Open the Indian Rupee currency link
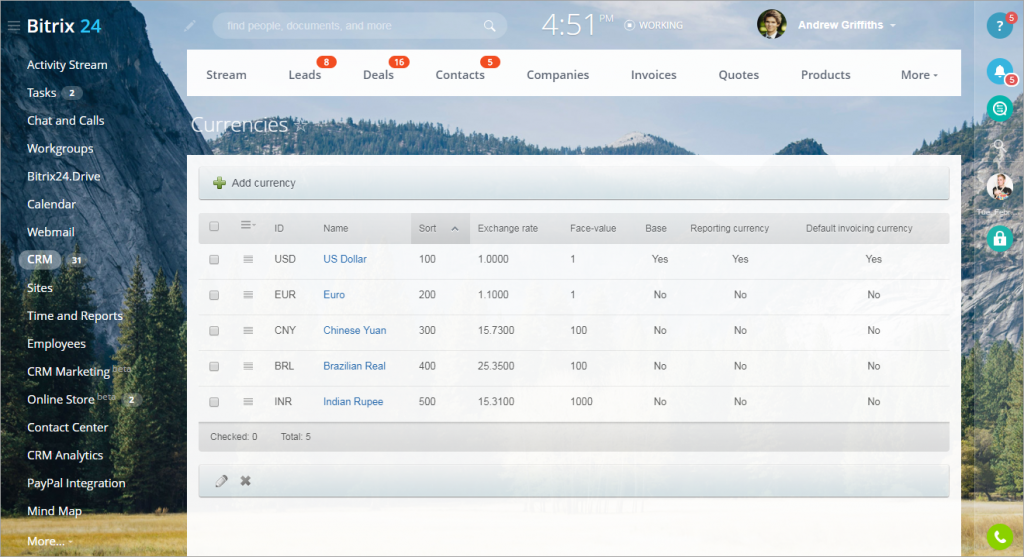The image size is (1024, 557). (x=353, y=402)
